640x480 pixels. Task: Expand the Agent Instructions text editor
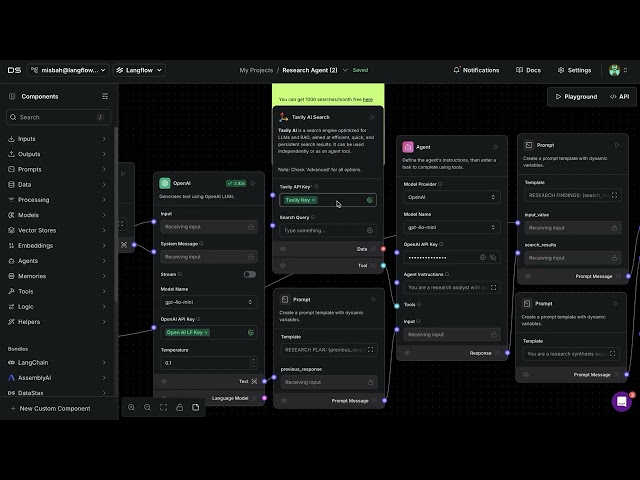pyautogui.click(x=493, y=288)
